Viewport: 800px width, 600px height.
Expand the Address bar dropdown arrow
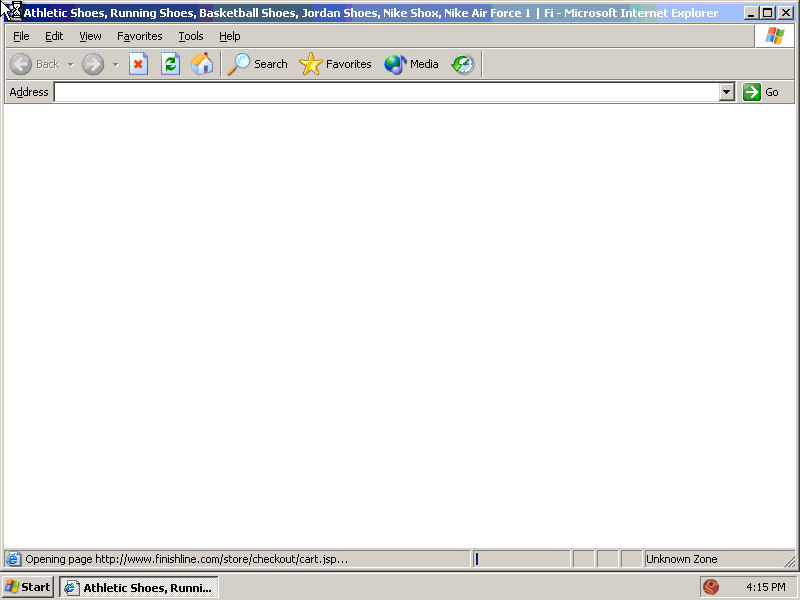click(727, 92)
